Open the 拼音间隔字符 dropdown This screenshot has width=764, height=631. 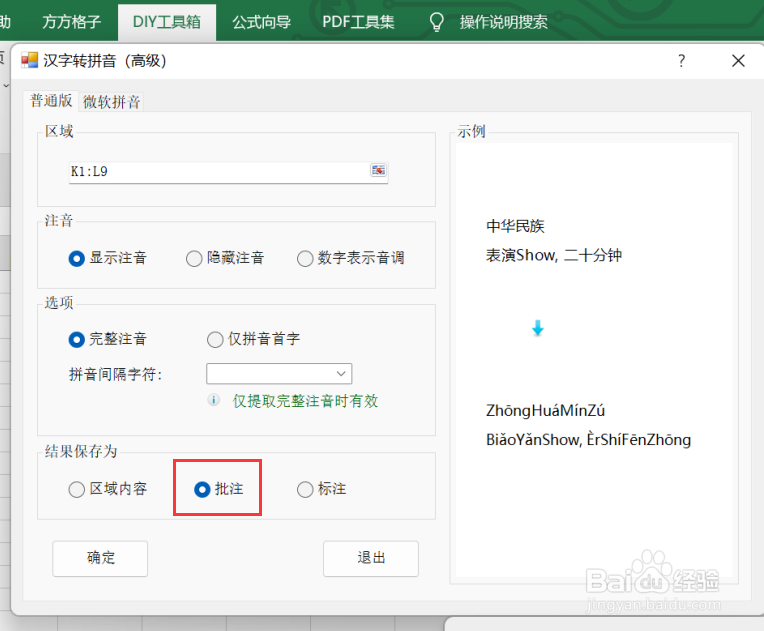point(279,374)
